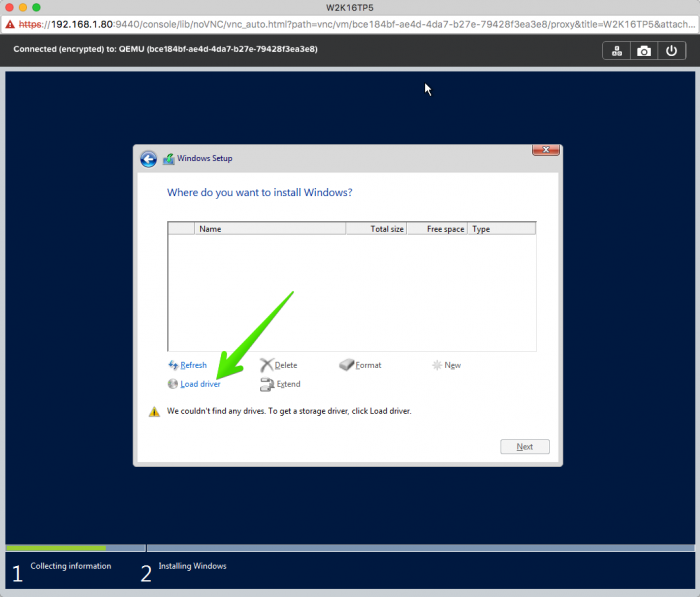Click the Refresh arrows icon

pos(173,365)
